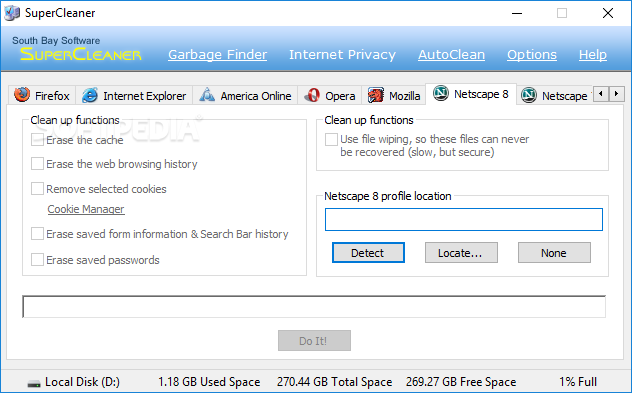Click the 269.27 GB Free Space text
This screenshot has height=393, width=632.
click(x=461, y=382)
